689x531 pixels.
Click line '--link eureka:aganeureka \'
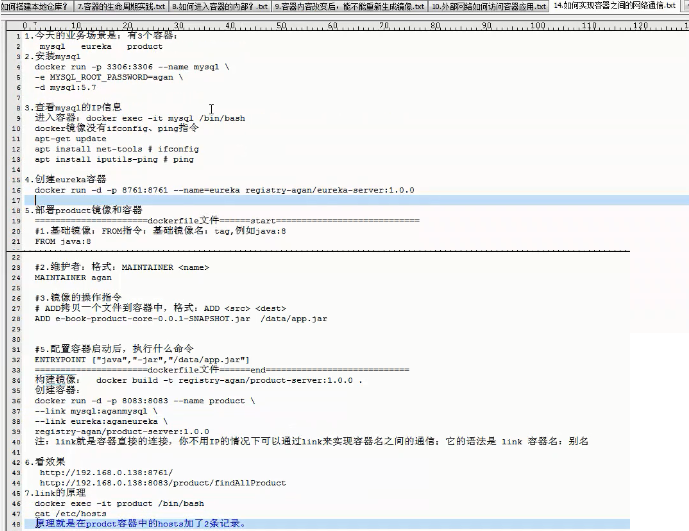click(x=101, y=422)
